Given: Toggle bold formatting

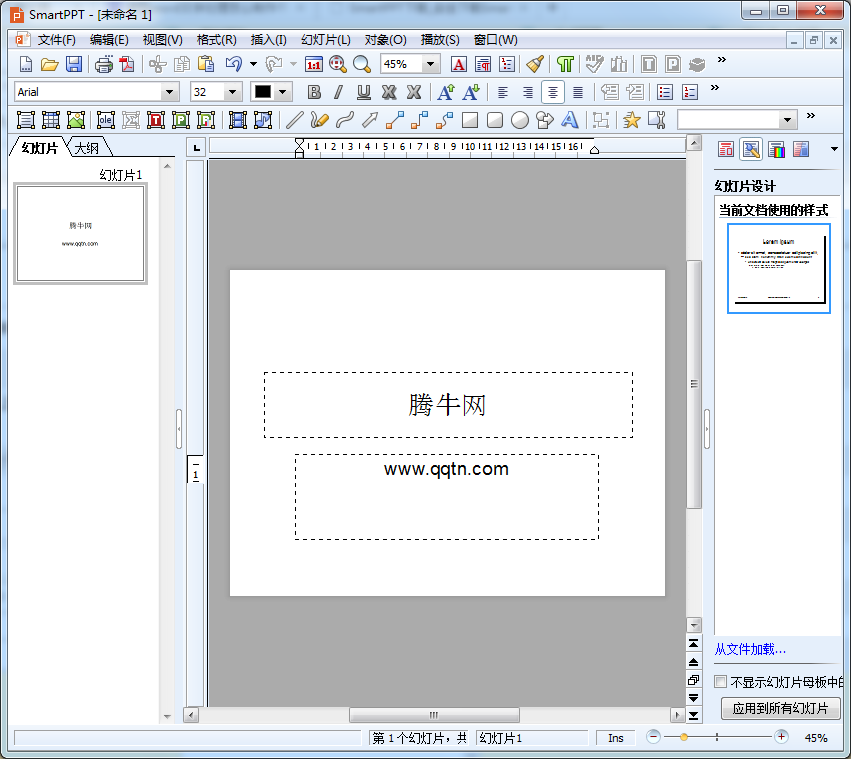Looking at the screenshot, I should 314,92.
